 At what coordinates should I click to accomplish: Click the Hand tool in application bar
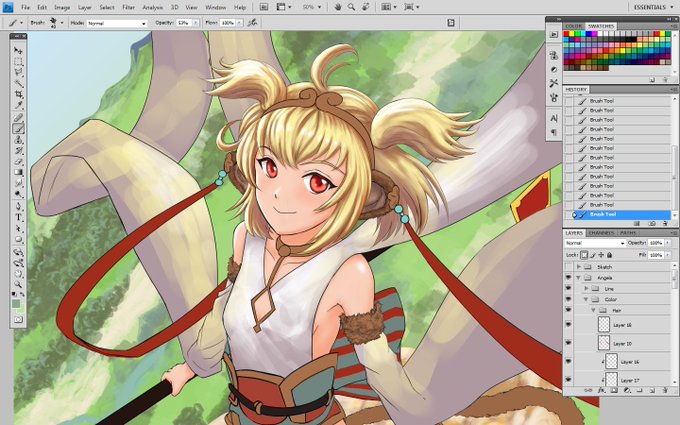338,7
